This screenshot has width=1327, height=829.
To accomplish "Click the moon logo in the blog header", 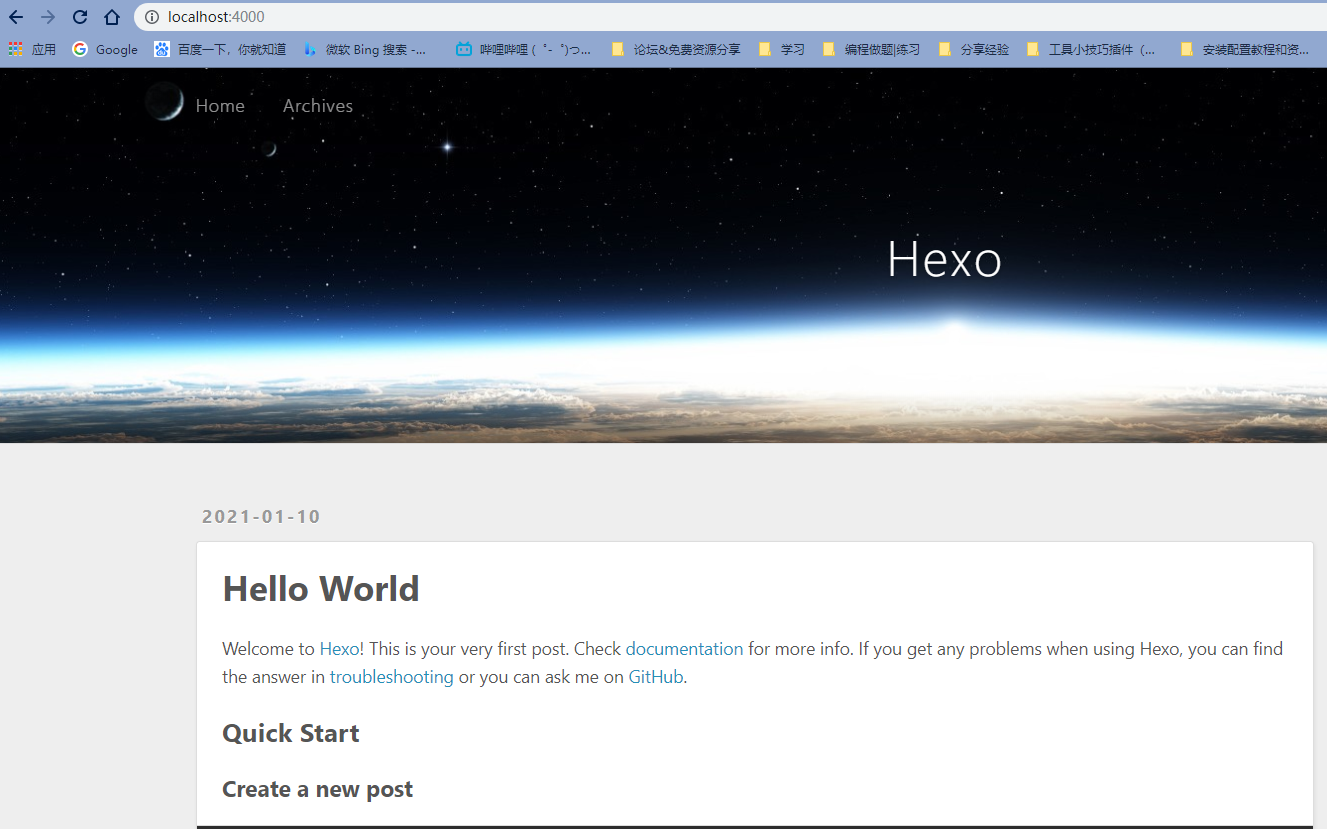I will 164,102.
